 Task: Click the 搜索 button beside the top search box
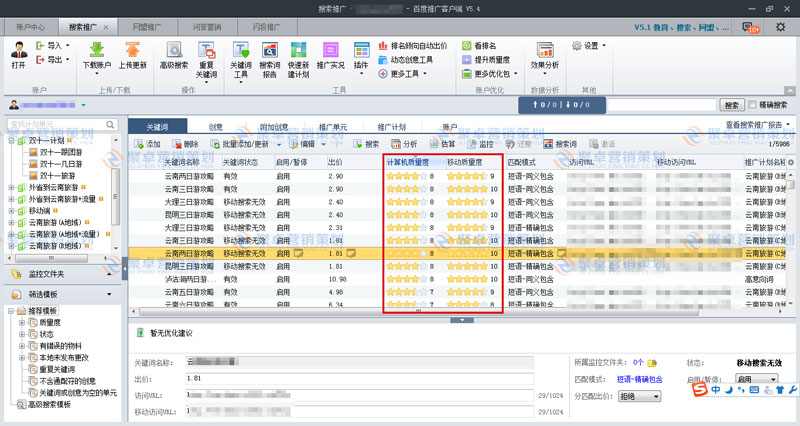pos(732,105)
